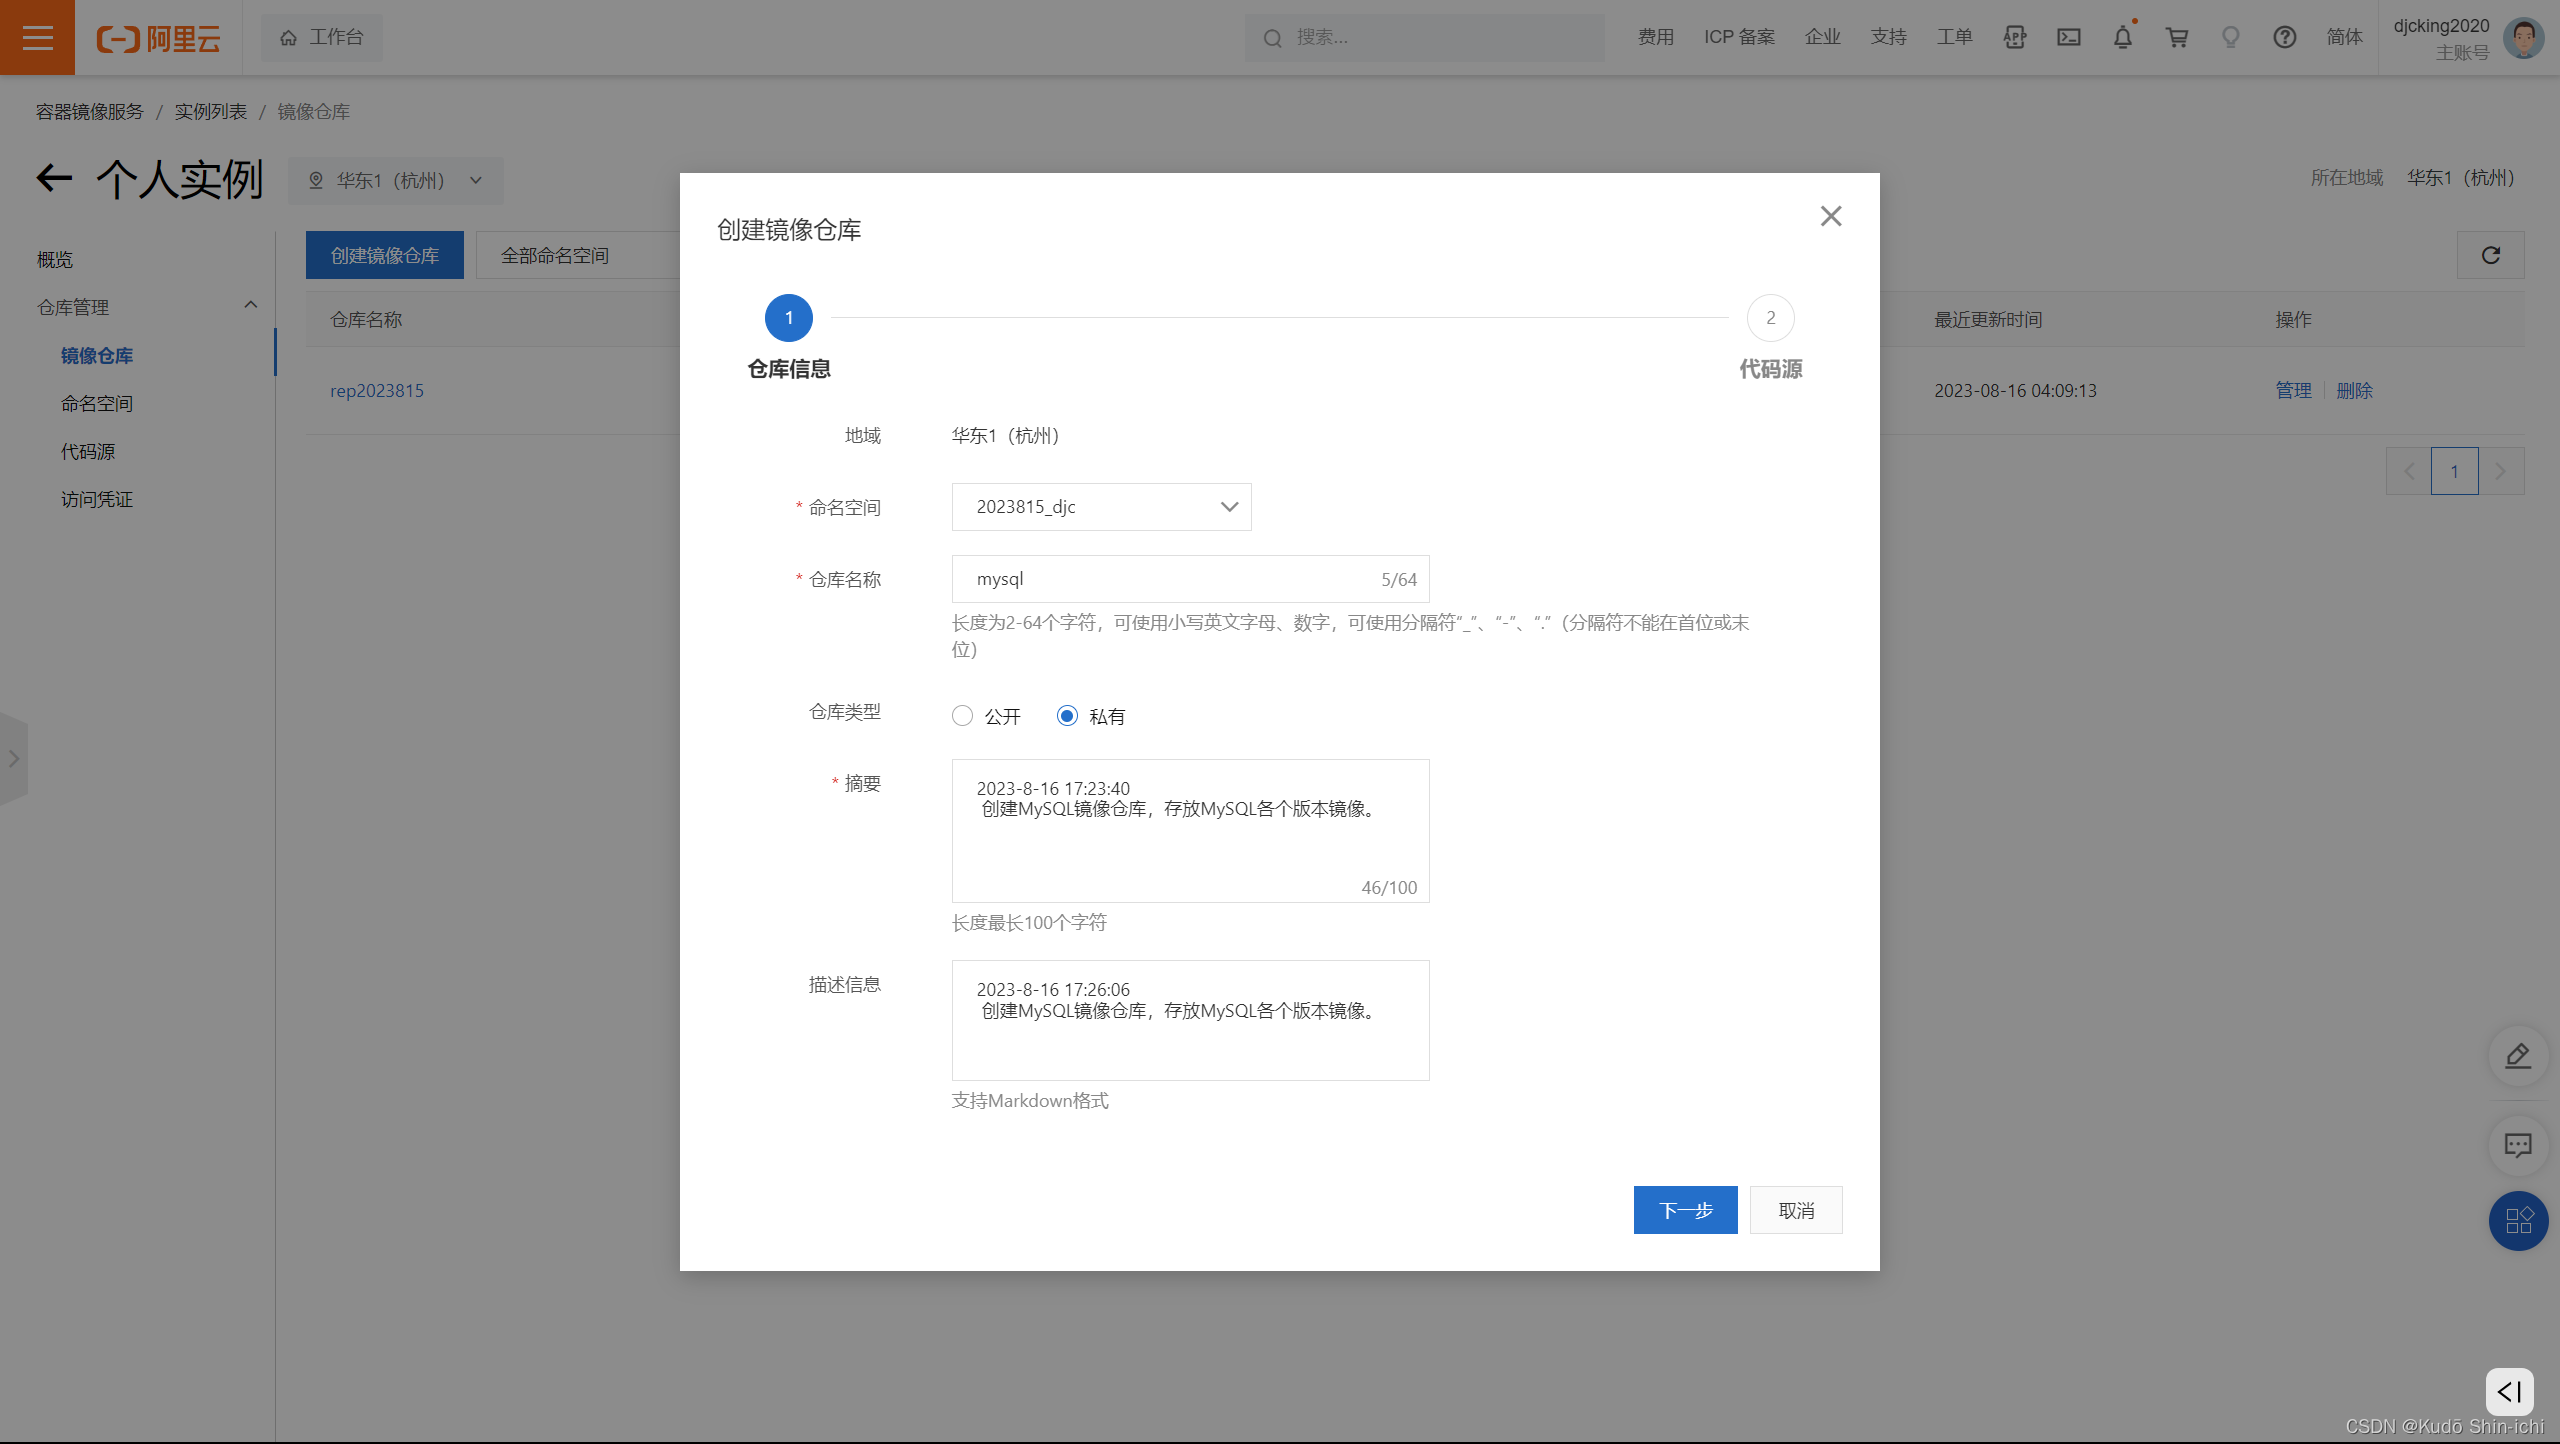Open 命名空间 in the sidebar menu
The width and height of the screenshot is (2560, 1444).
point(97,404)
